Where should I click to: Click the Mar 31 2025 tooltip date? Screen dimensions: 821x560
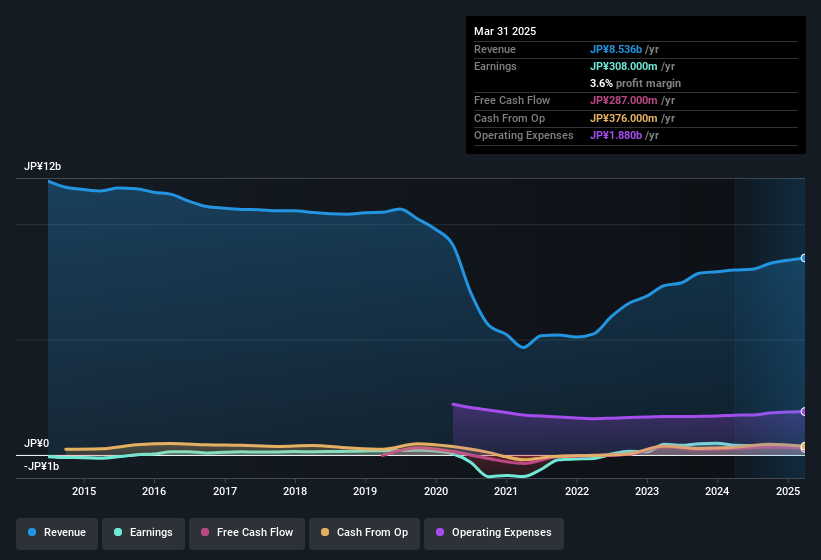click(x=505, y=31)
